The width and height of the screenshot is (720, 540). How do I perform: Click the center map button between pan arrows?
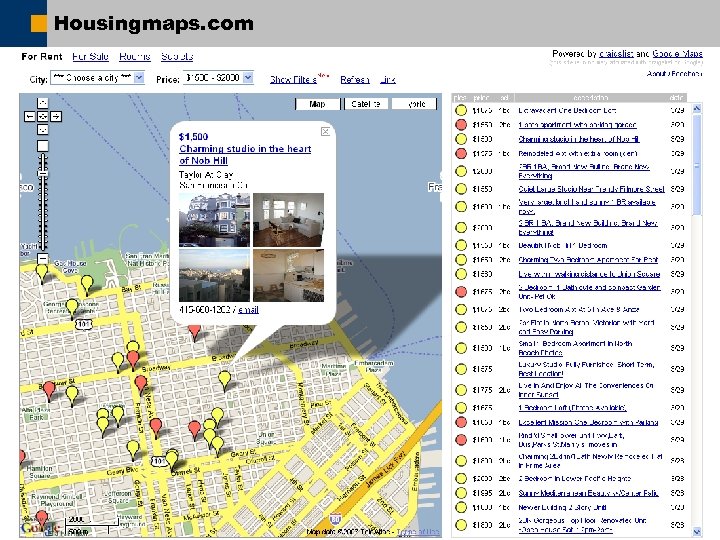click(42, 117)
